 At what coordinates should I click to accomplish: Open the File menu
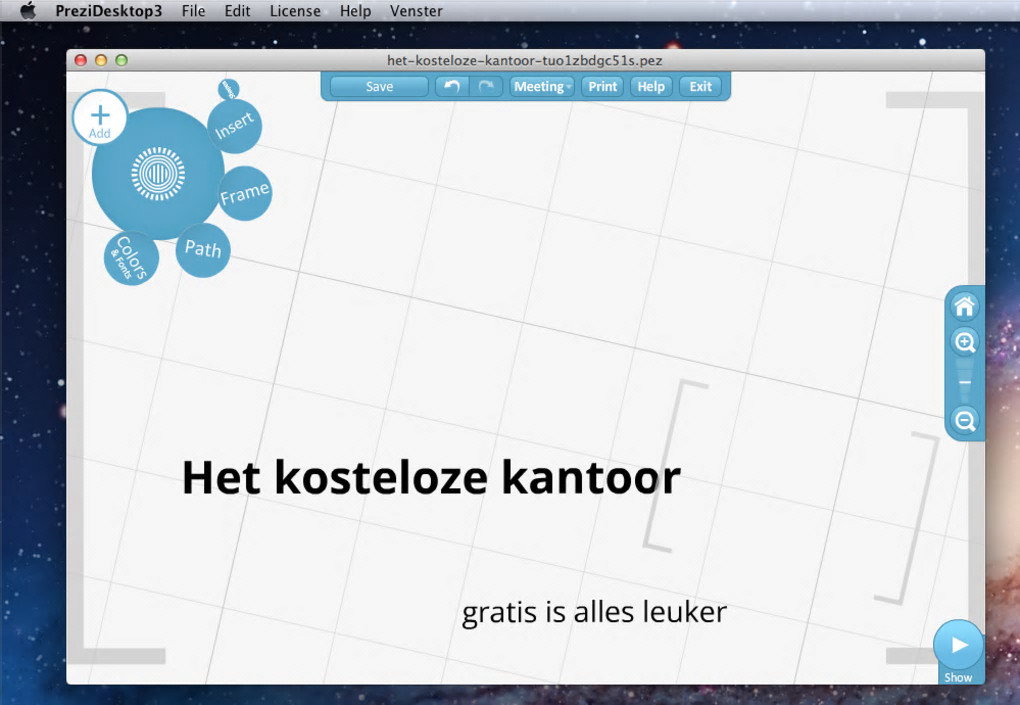pos(193,11)
